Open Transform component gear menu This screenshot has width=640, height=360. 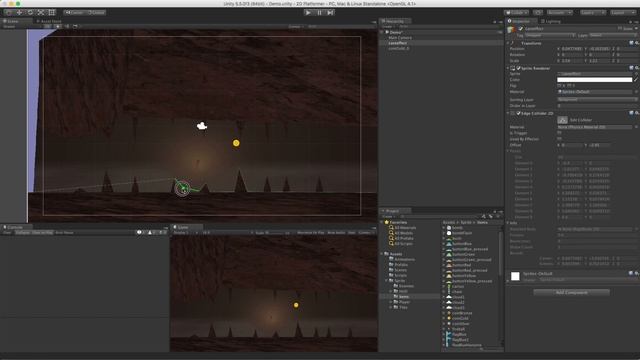click(637, 43)
